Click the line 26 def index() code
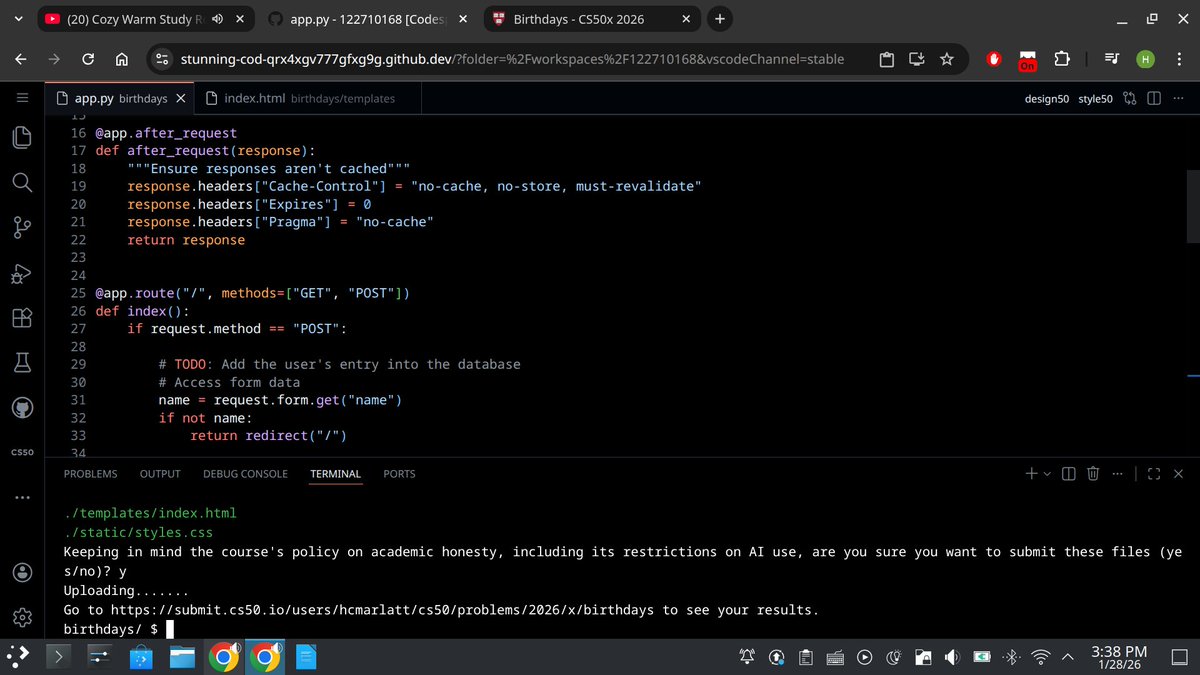The height and width of the screenshot is (675, 1200). [143, 311]
